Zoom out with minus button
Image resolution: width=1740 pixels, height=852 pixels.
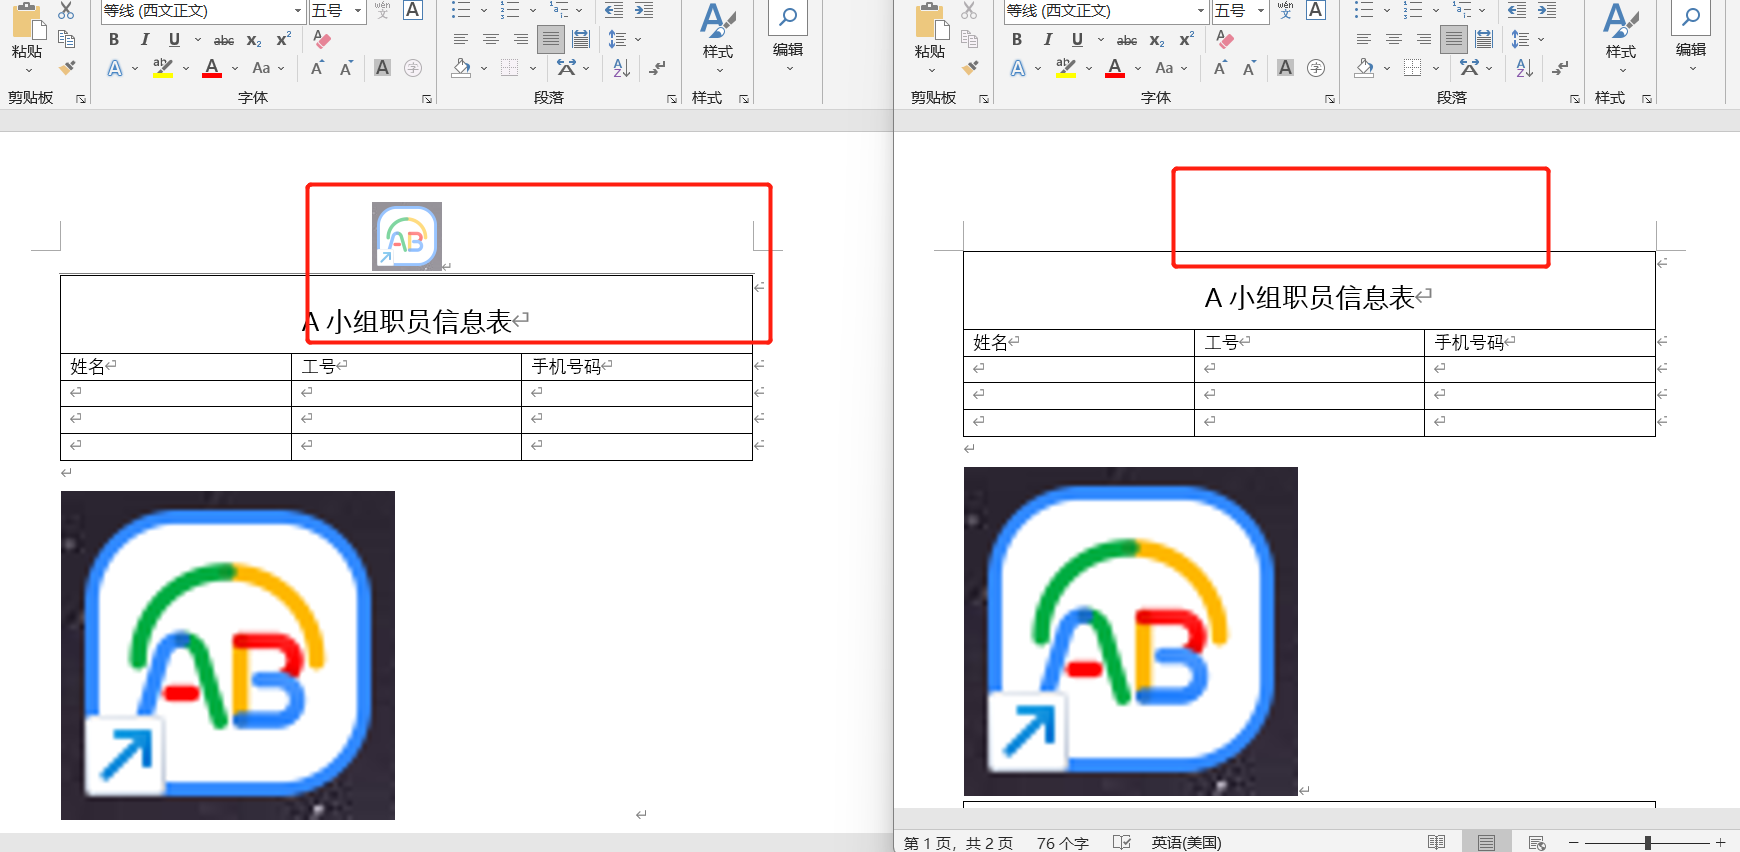click(x=1573, y=843)
